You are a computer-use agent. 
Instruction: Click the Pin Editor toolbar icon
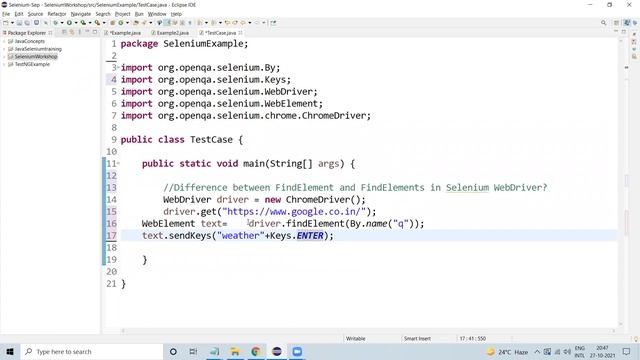tap(273, 23)
